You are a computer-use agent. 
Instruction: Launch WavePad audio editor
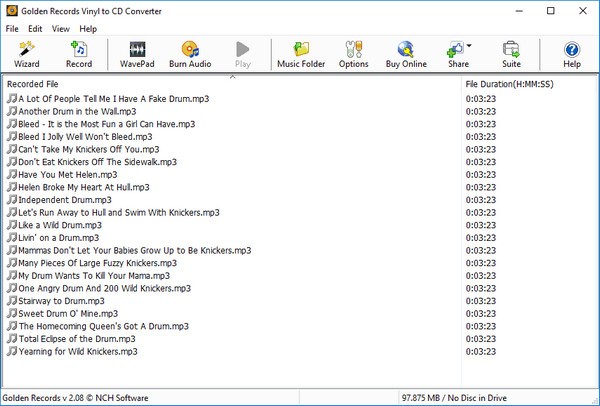(139, 54)
